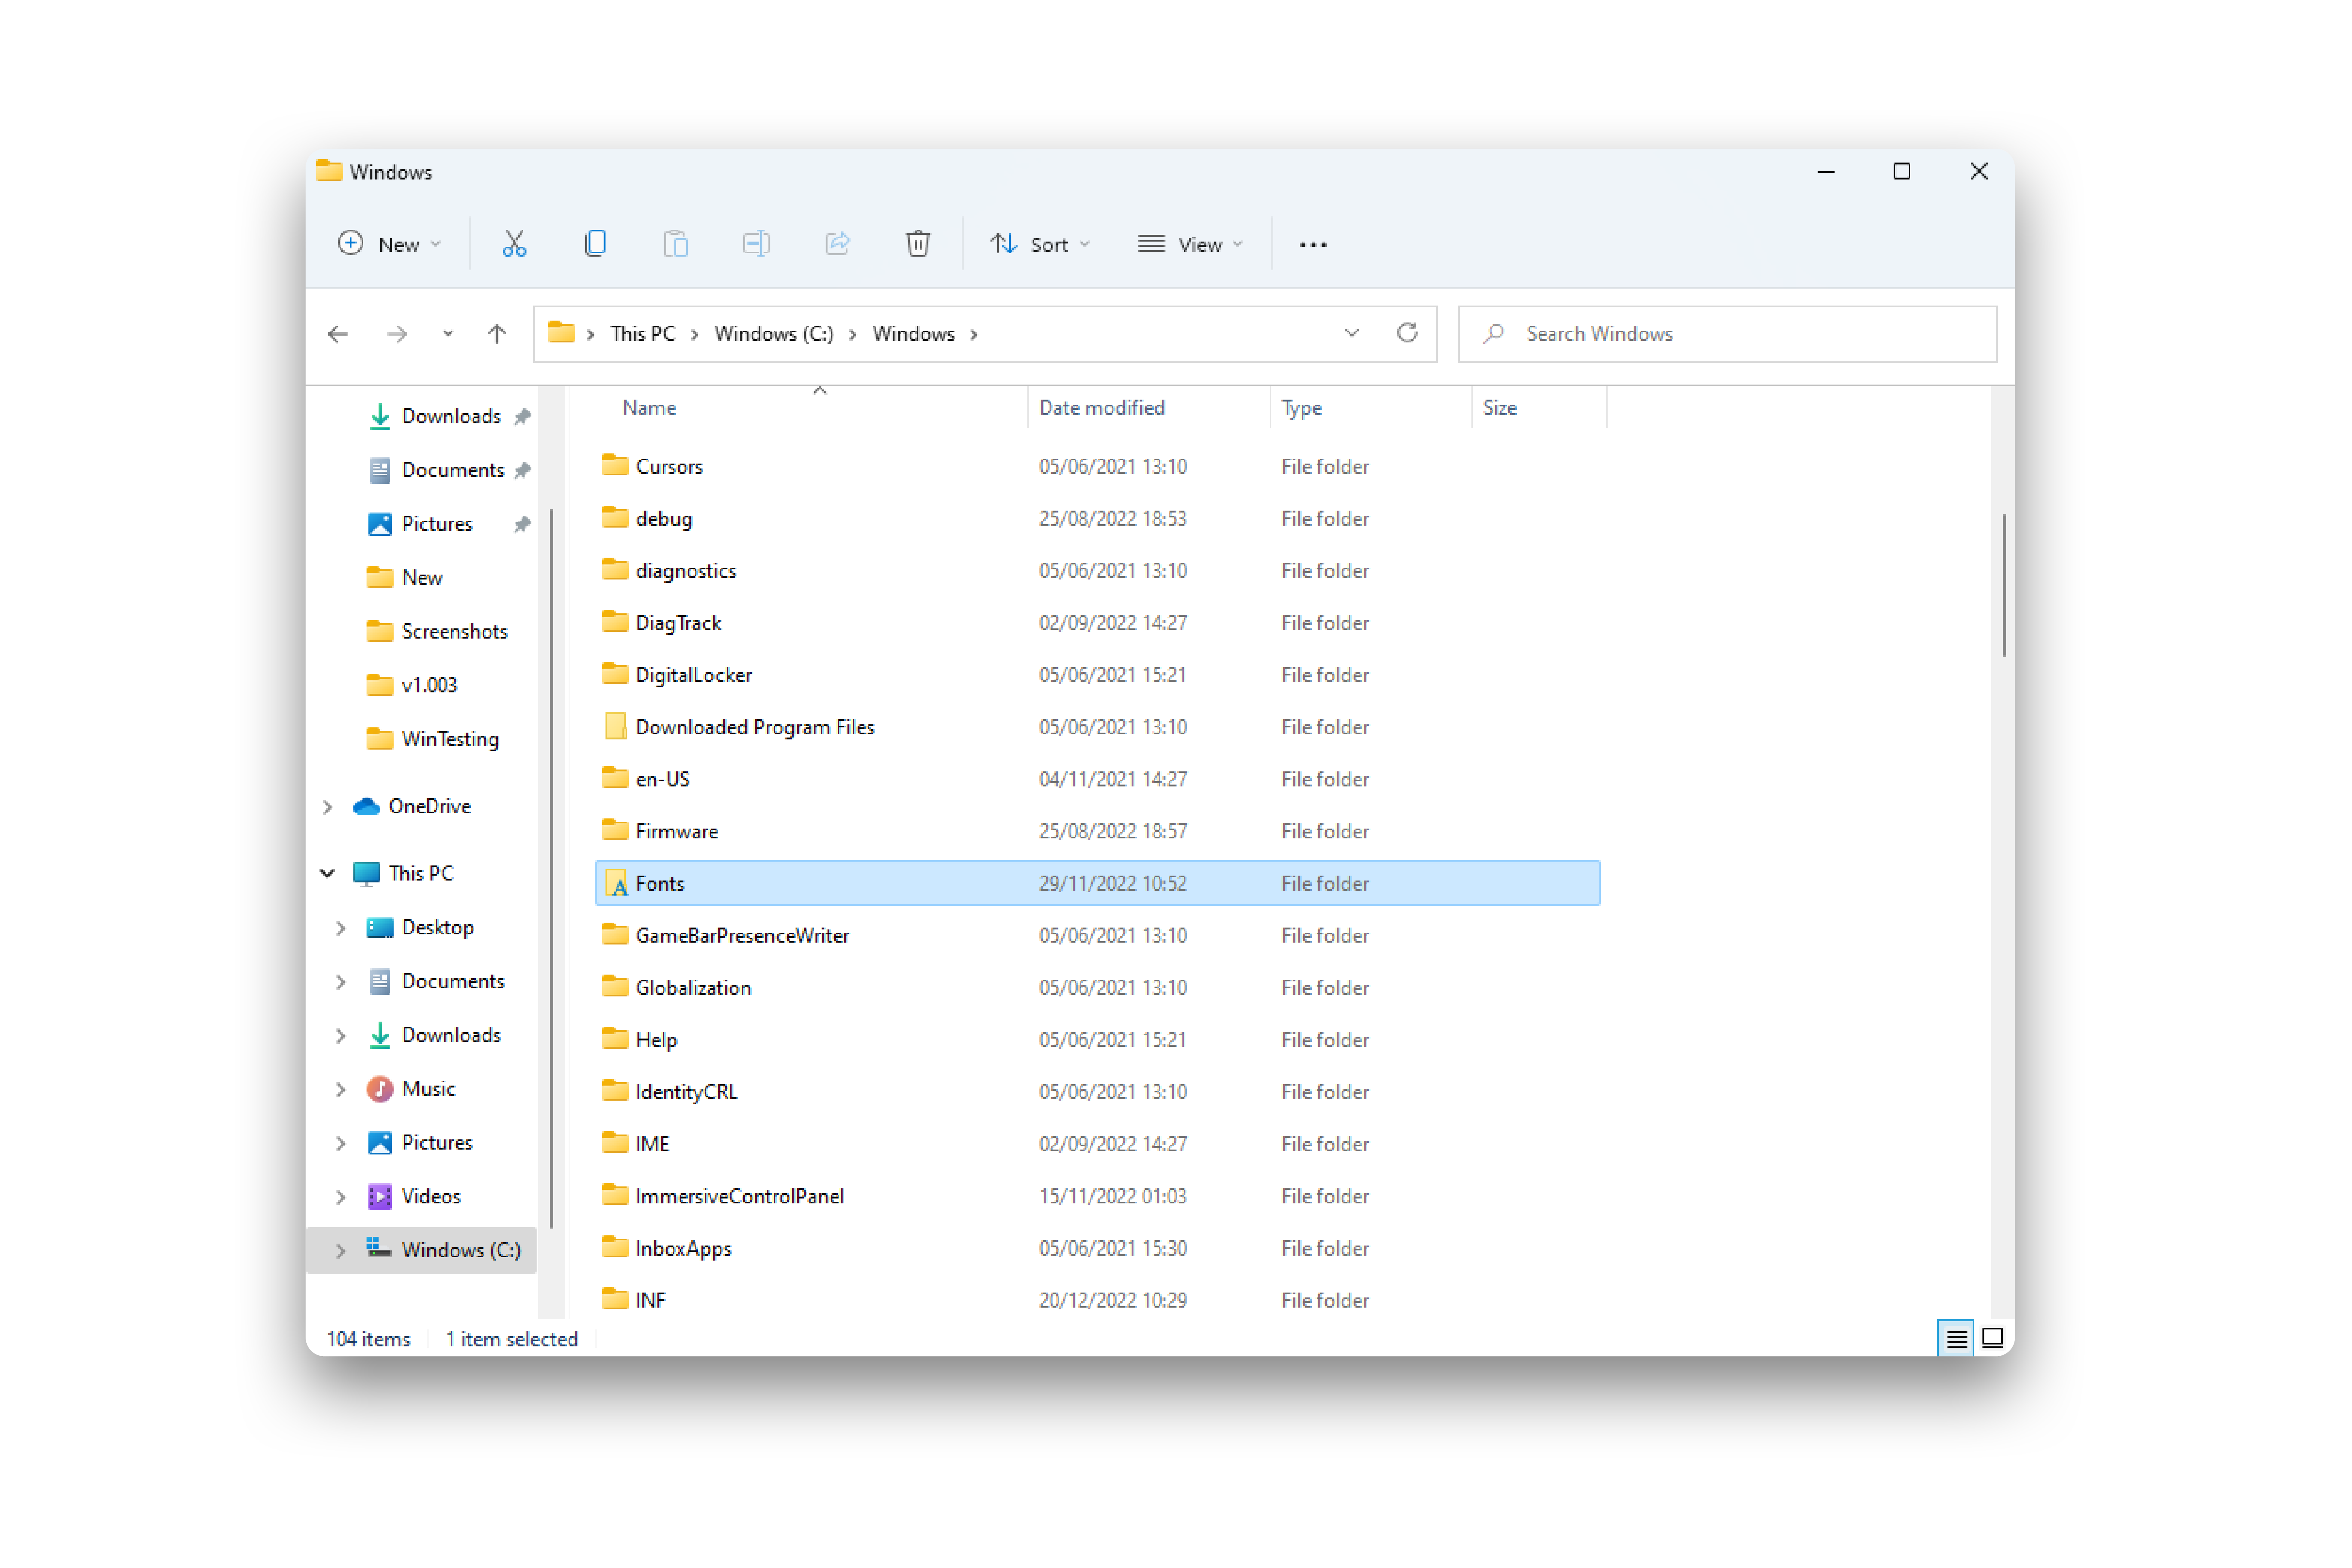Click the Downloaded Program Files folder icon

point(616,727)
